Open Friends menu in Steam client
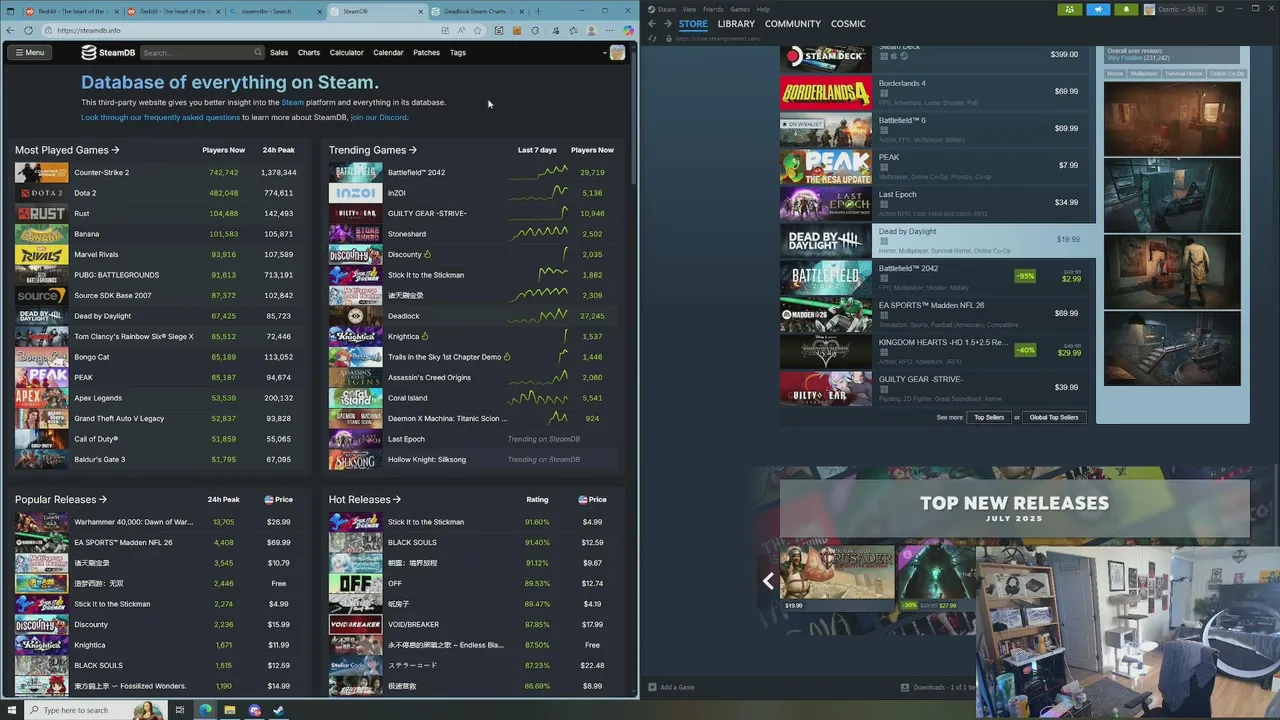1280x720 pixels. point(713,9)
